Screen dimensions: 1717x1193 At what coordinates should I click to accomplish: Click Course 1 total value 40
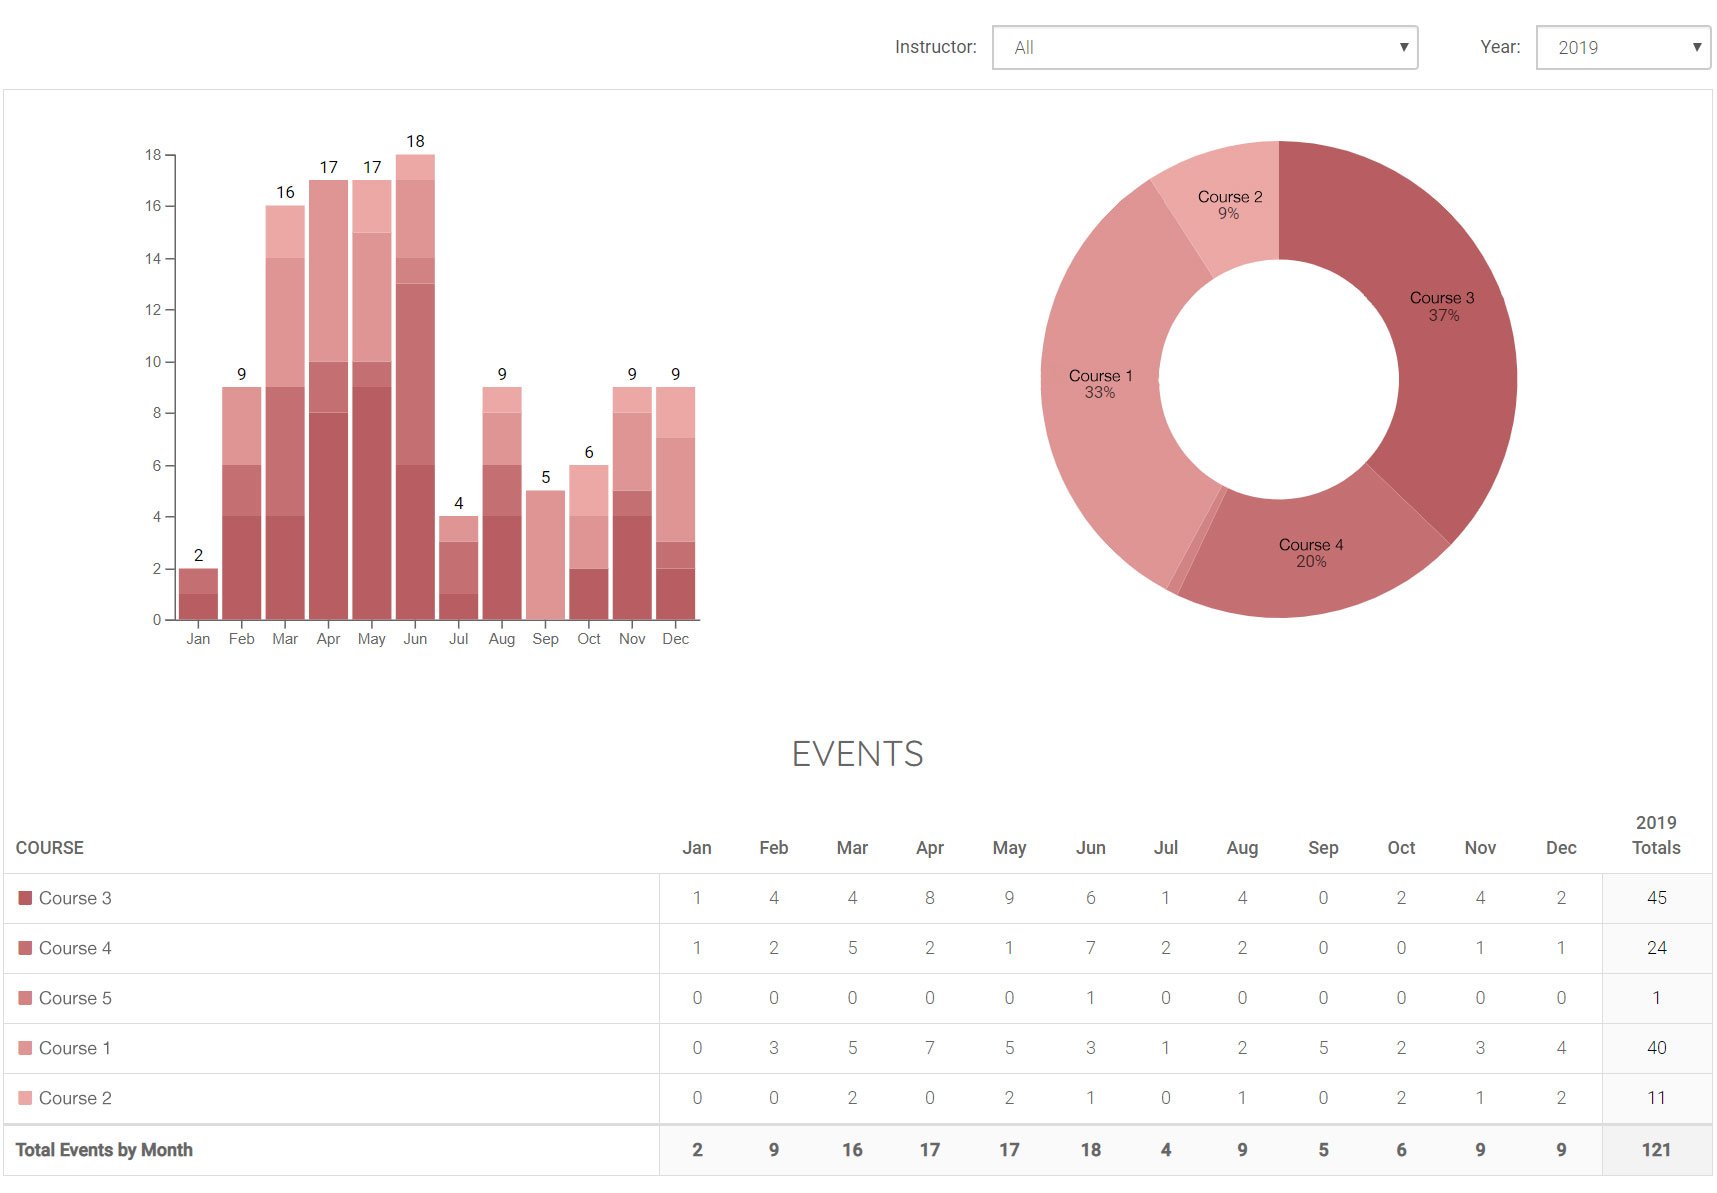(x=1656, y=1048)
